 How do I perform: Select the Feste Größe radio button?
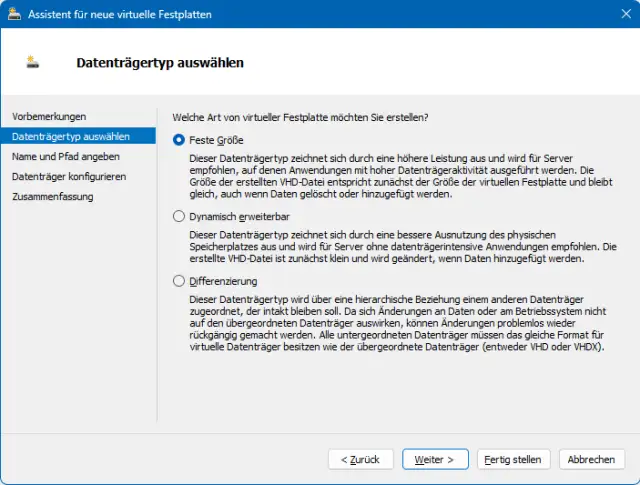coord(179,140)
